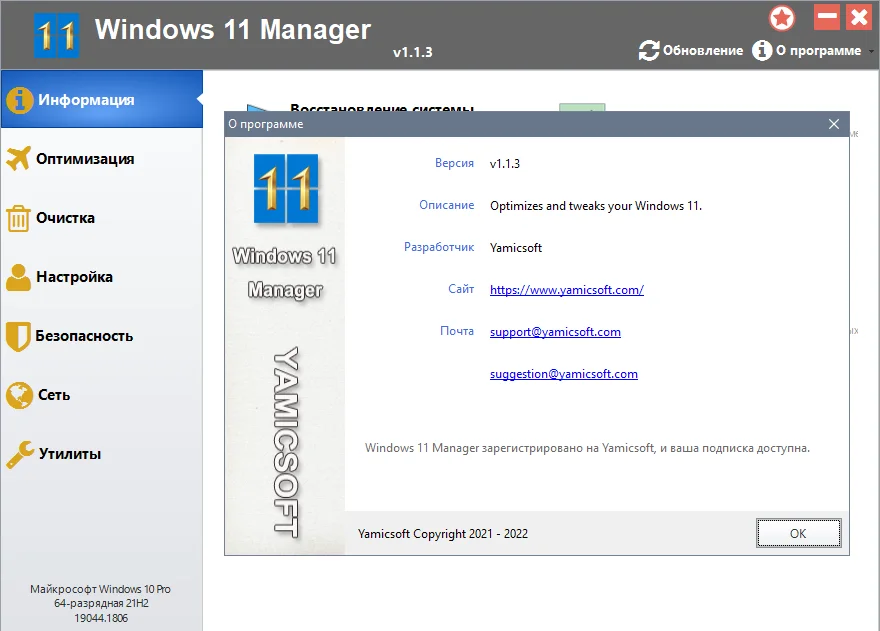The width and height of the screenshot is (880, 631).
Task: Click the 11 app logo in header
Action: point(56,35)
